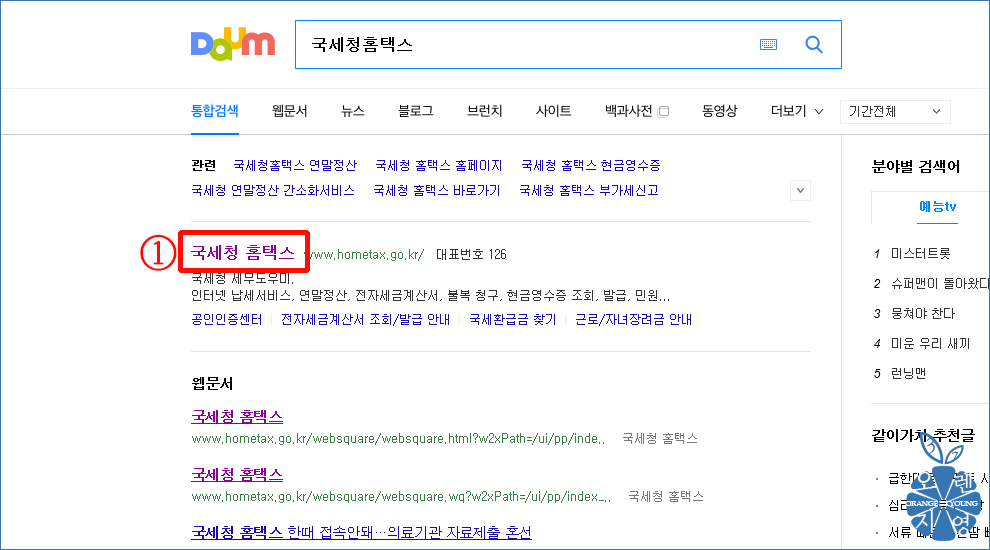Click the websquare.wq result URL
The width and height of the screenshot is (990, 550).
[401, 496]
